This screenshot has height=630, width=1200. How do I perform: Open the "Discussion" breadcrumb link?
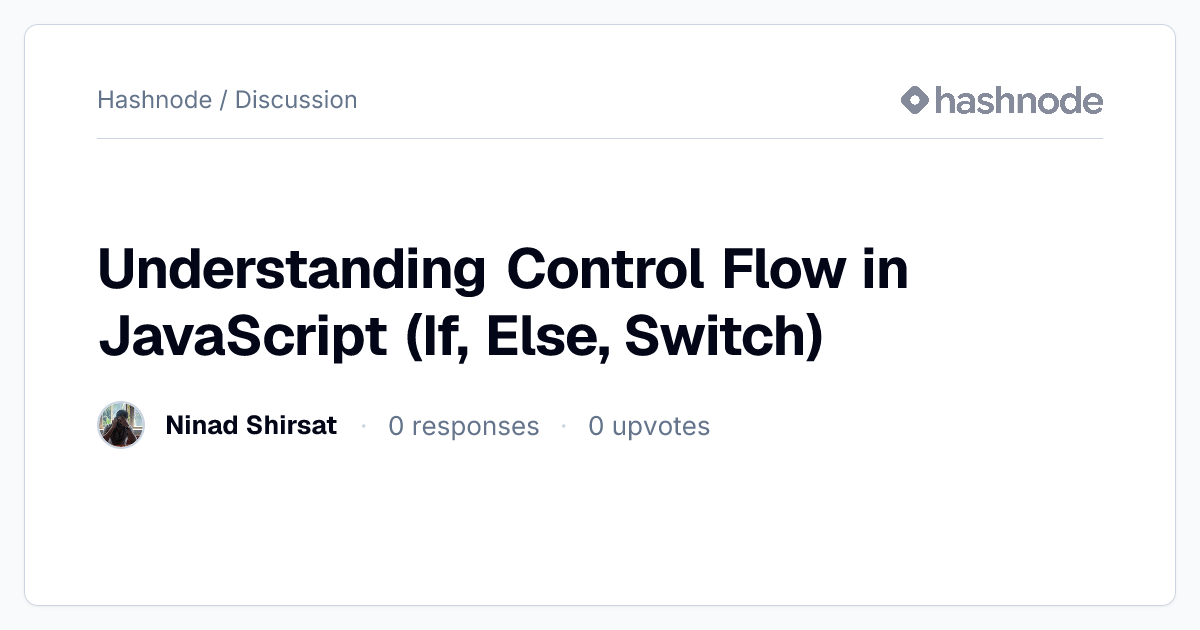[296, 100]
